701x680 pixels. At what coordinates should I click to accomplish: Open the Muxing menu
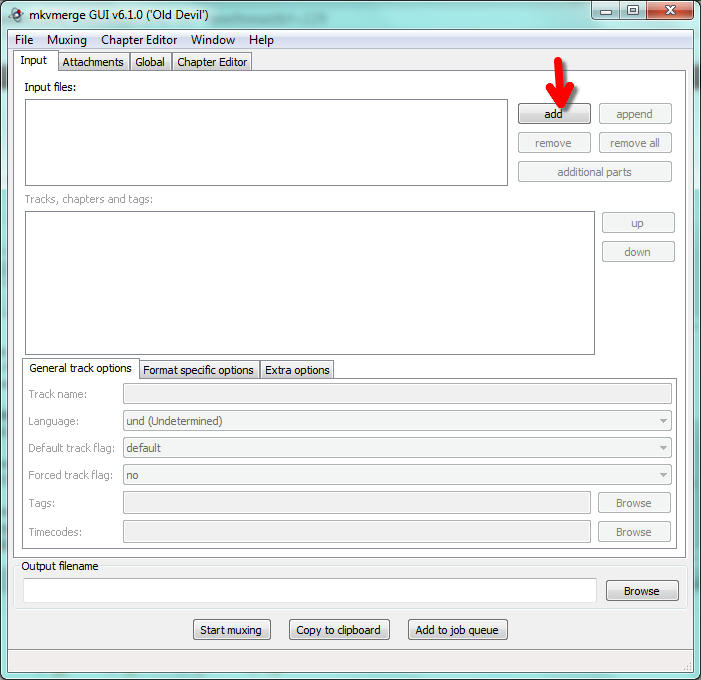(x=67, y=40)
